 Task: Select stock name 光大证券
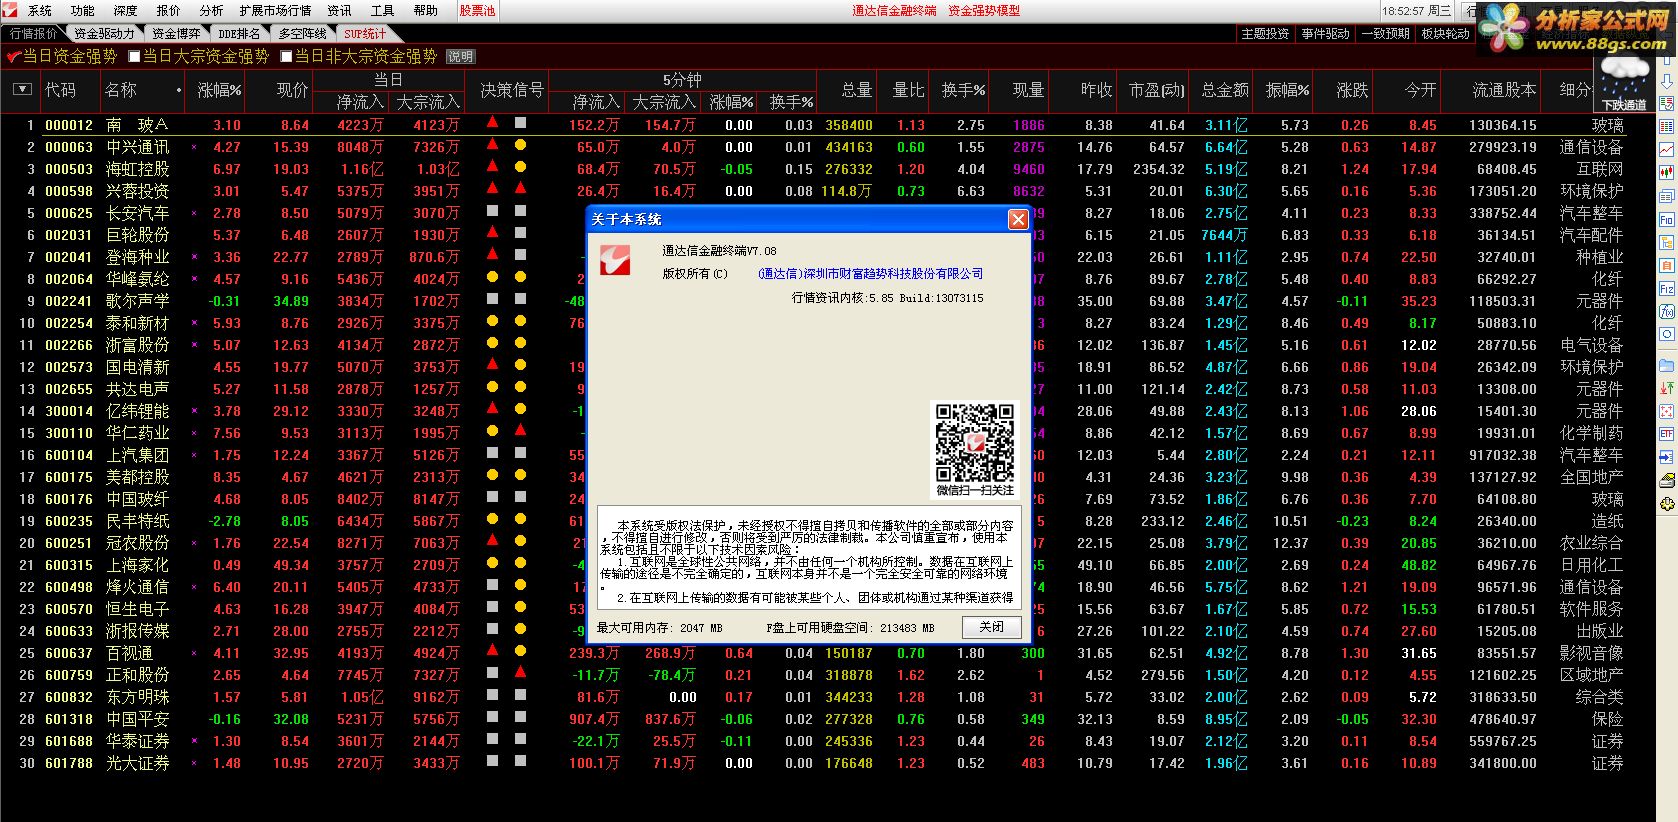coord(138,763)
